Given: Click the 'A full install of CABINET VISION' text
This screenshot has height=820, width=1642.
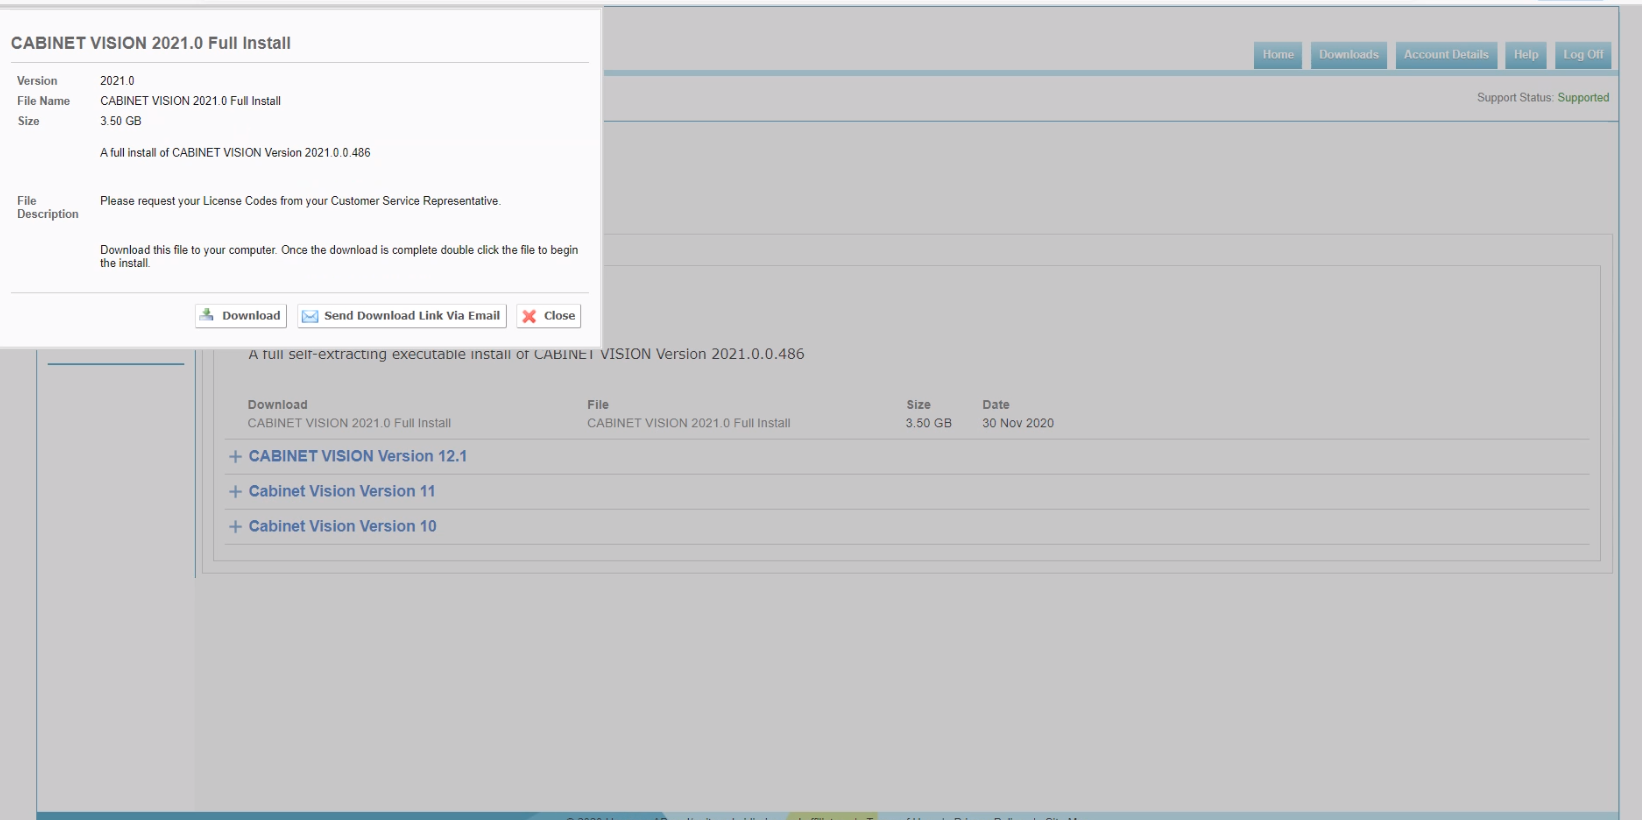Looking at the screenshot, I should coord(235,153).
